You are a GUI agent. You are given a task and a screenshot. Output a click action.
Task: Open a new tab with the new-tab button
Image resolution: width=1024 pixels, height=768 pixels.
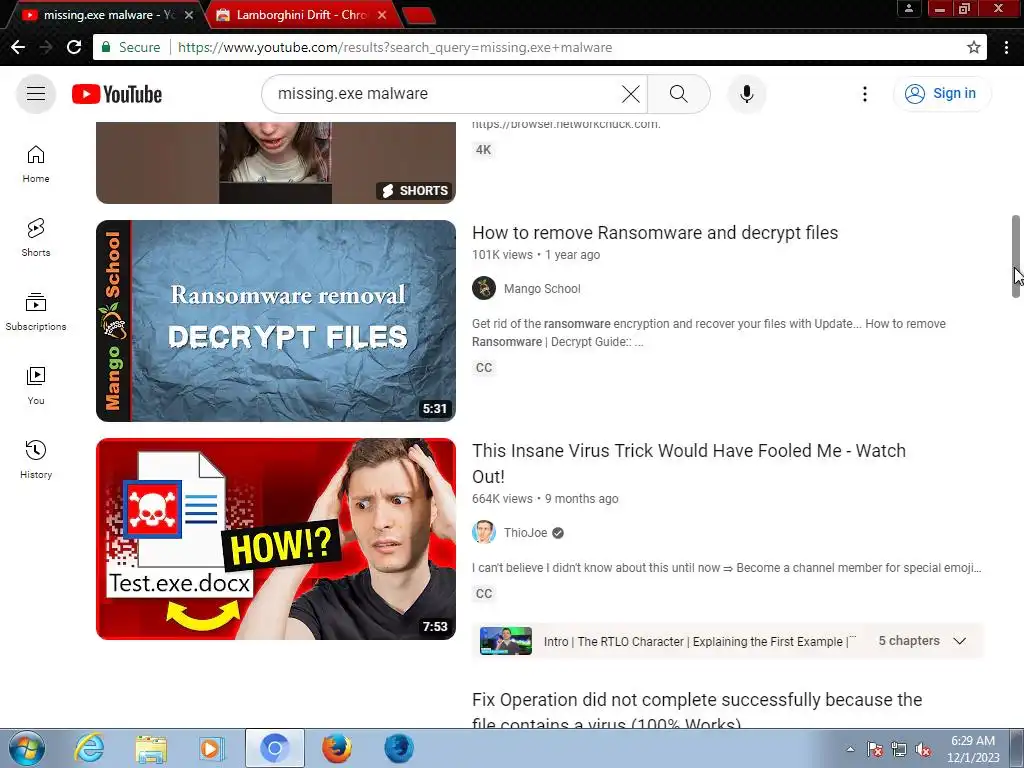(x=419, y=15)
